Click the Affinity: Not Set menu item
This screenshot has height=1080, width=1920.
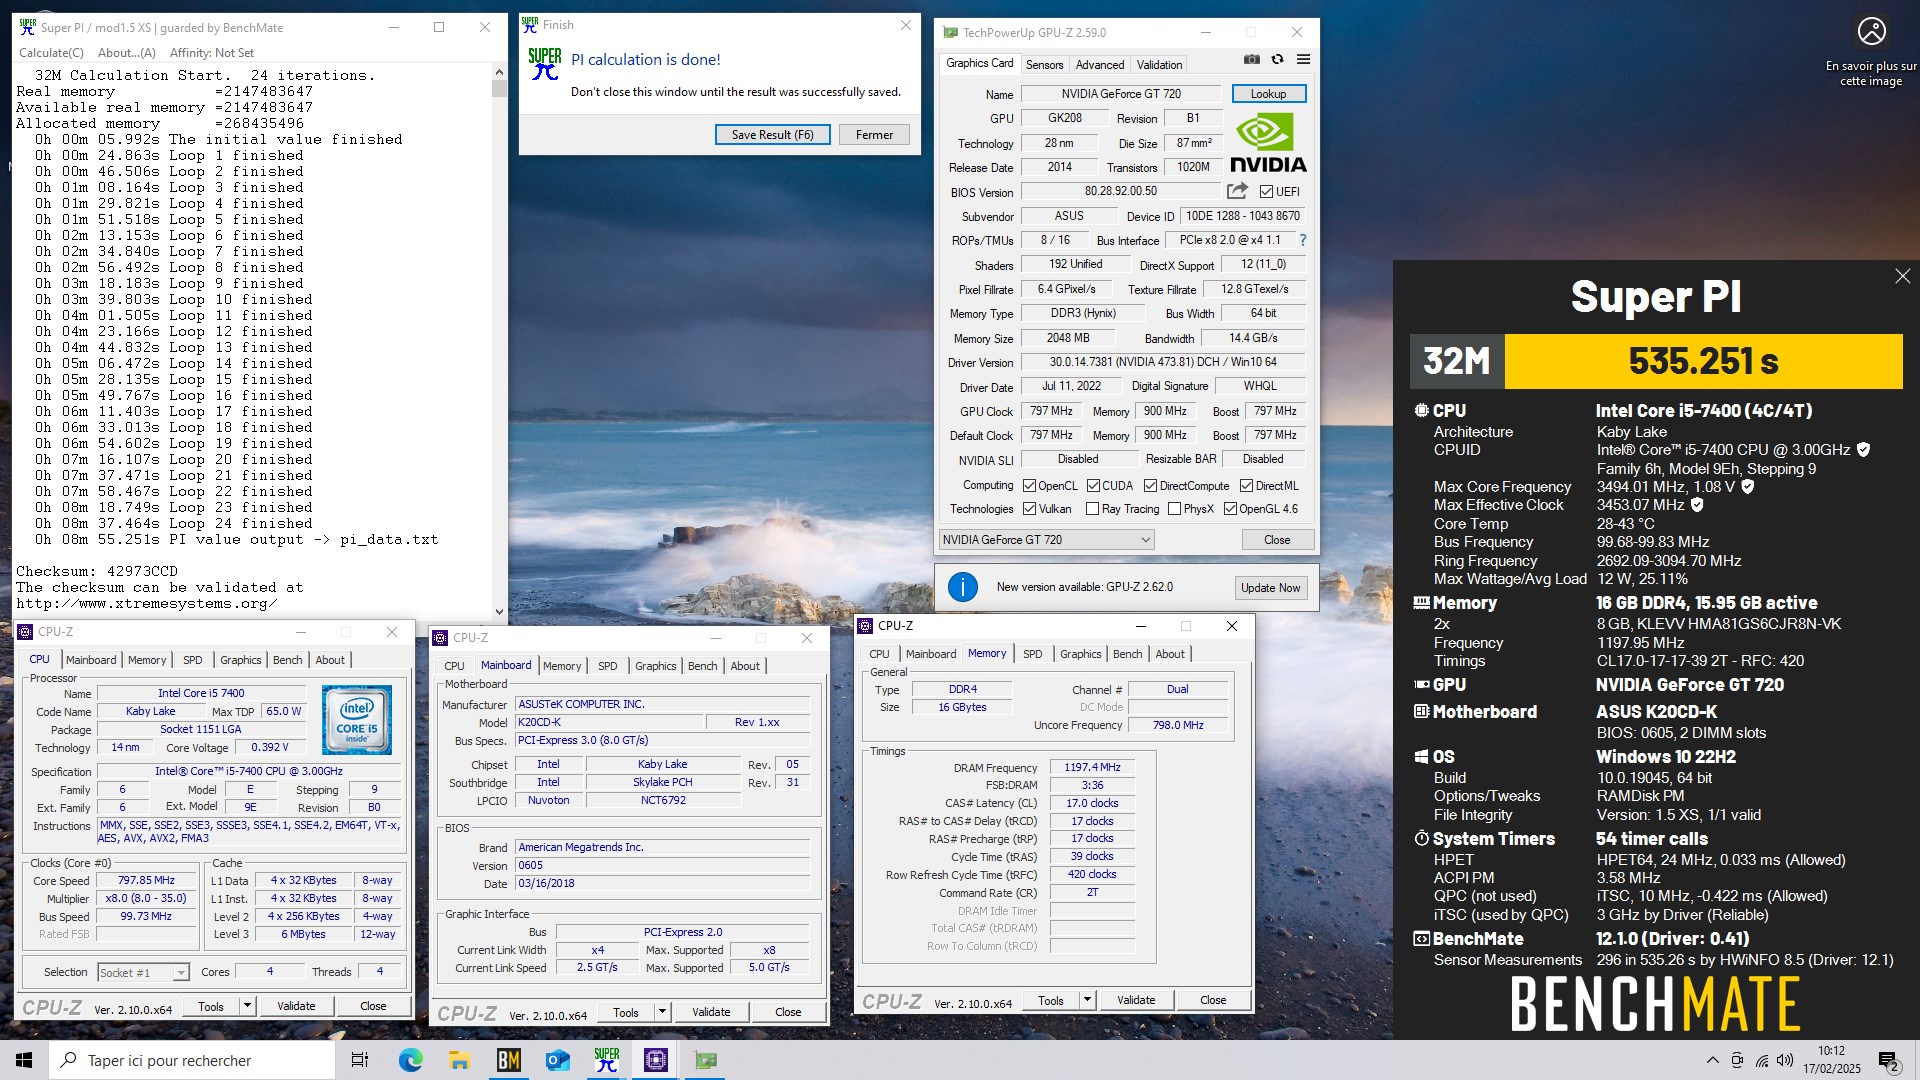tap(212, 53)
